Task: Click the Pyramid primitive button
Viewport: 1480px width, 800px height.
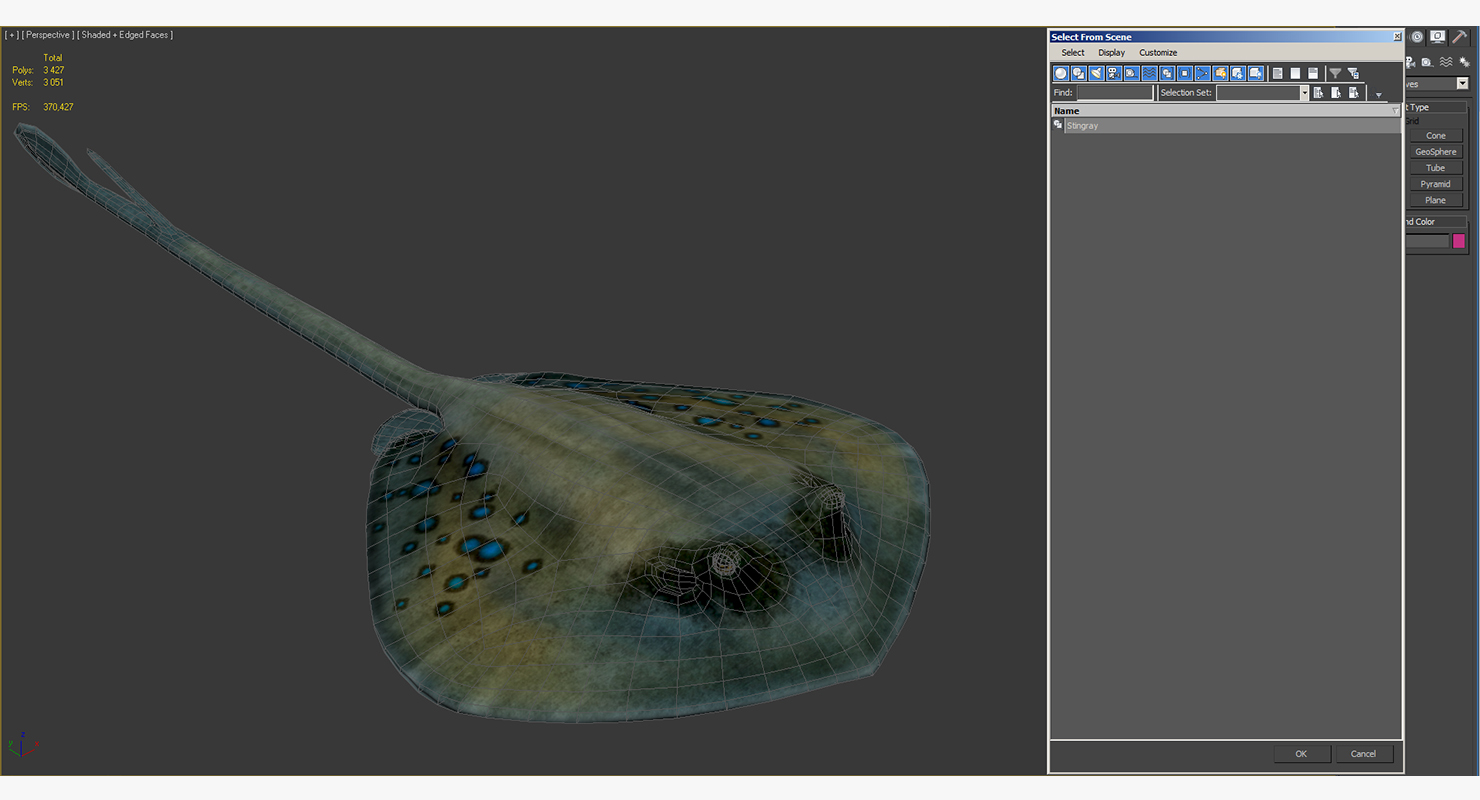Action: pyautogui.click(x=1435, y=184)
